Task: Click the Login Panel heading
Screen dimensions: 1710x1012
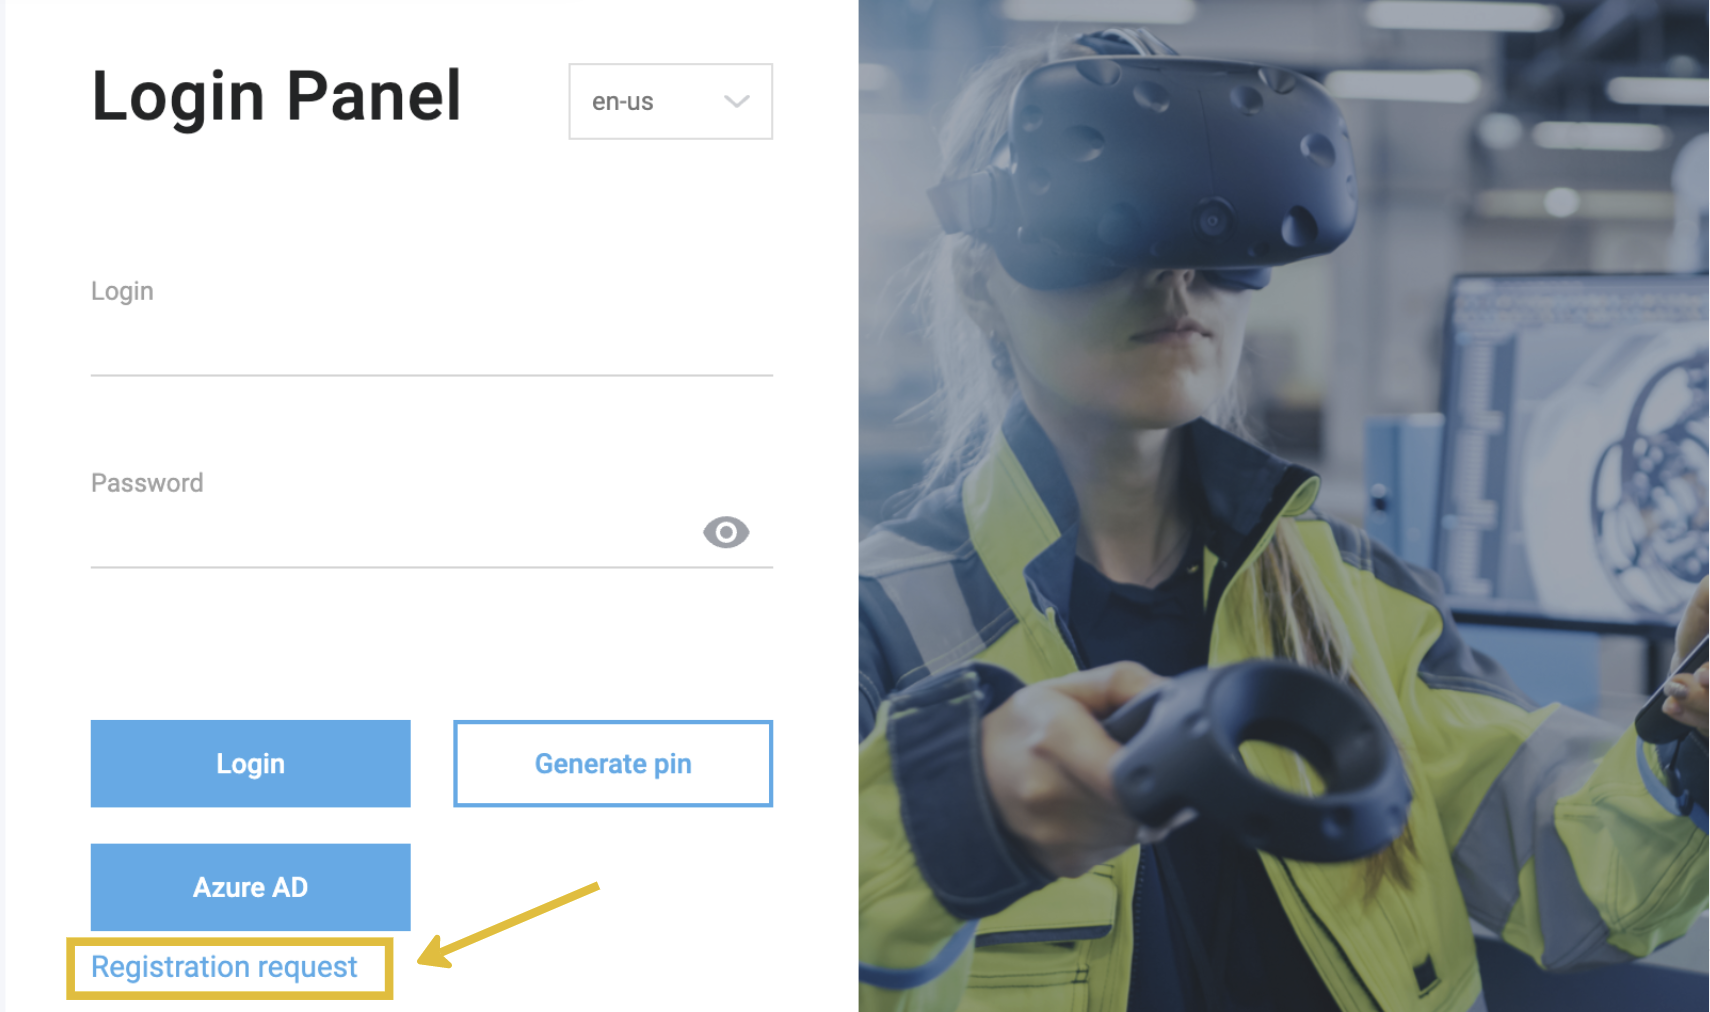Action: pyautogui.click(x=276, y=97)
